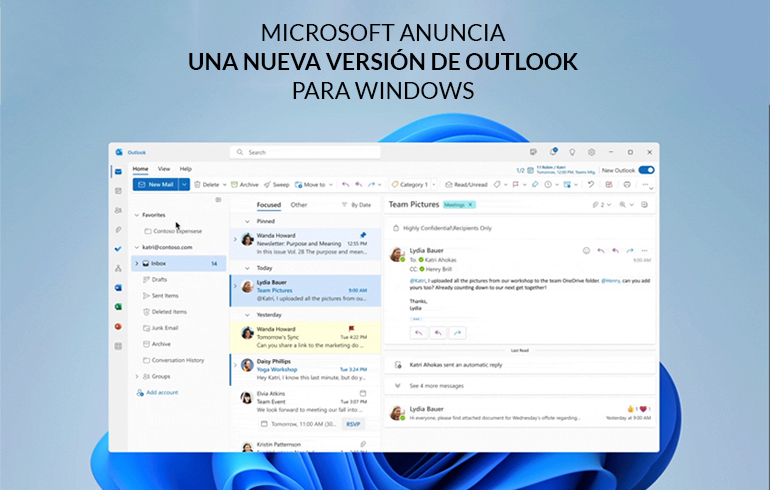Click the red flag icon in the ribbon
The image size is (770, 490).
516,185
